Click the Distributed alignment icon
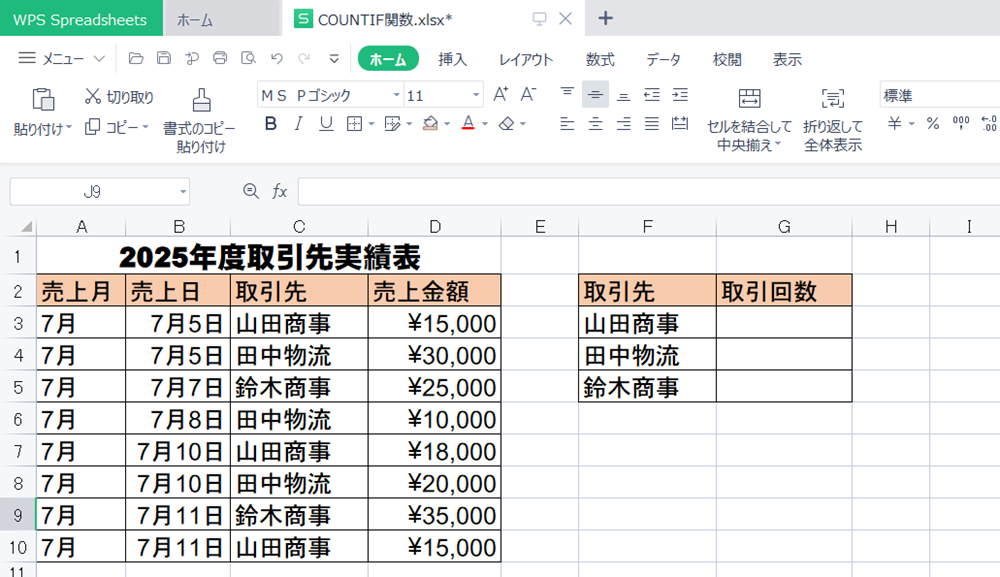This screenshot has height=577, width=1000. (x=680, y=124)
